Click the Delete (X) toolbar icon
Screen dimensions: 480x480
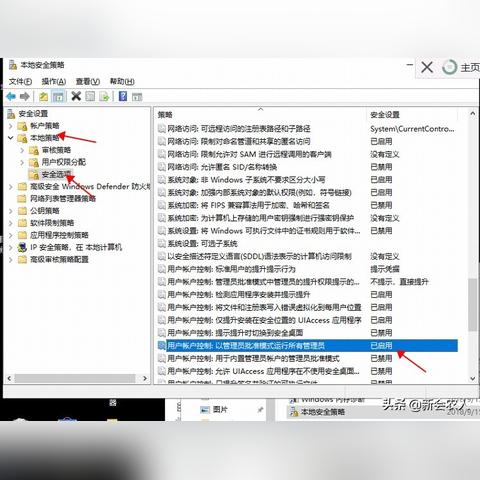76,96
